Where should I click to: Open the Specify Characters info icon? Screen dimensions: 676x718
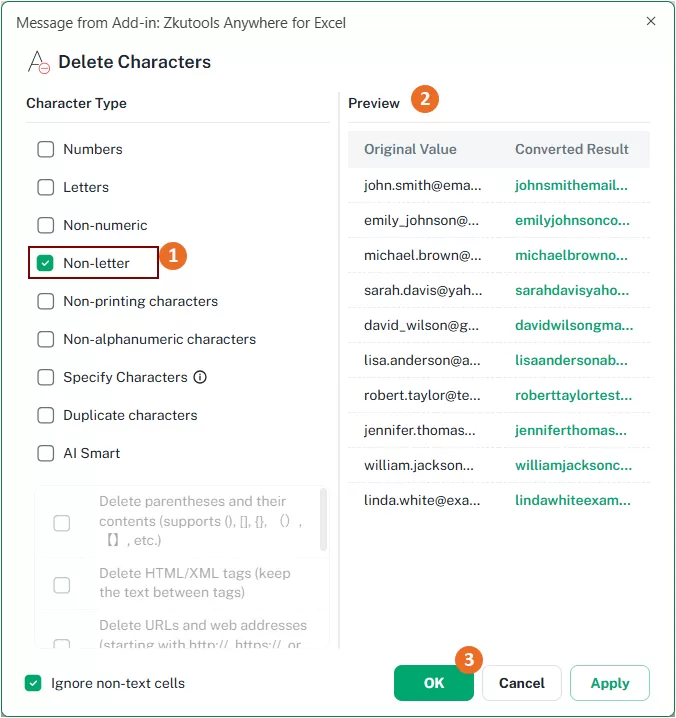tap(200, 377)
